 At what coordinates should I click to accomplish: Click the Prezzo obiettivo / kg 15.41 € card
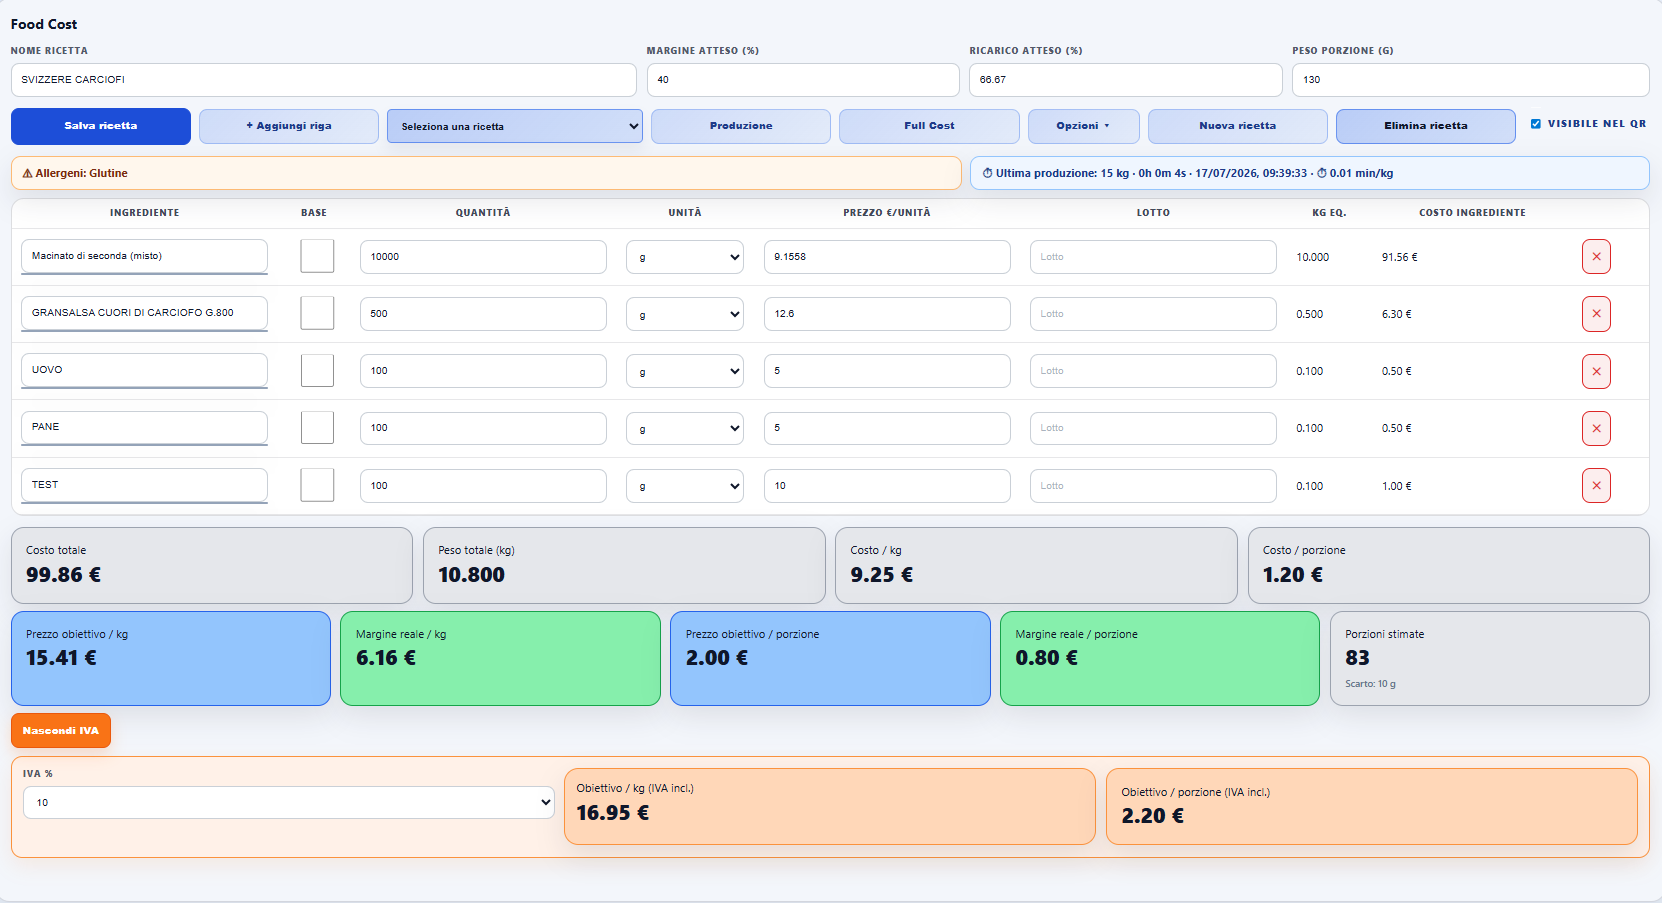(171, 658)
